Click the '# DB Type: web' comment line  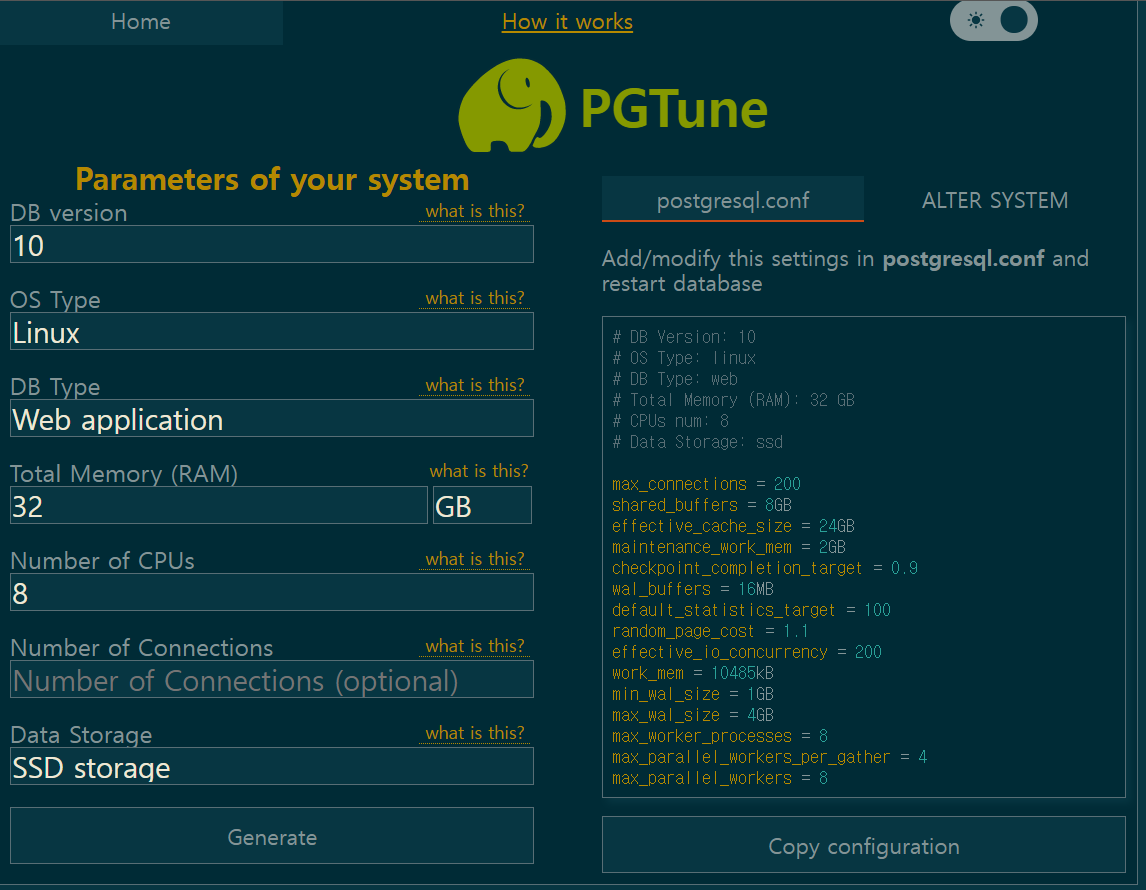point(675,380)
